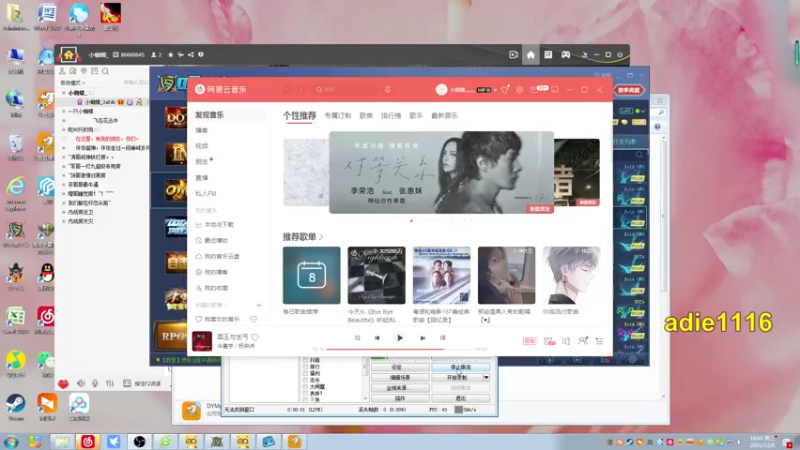The width and height of the screenshot is (800, 450).
Task: Open 朋友 in the NetEase sidebar
Action: [202, 162]
